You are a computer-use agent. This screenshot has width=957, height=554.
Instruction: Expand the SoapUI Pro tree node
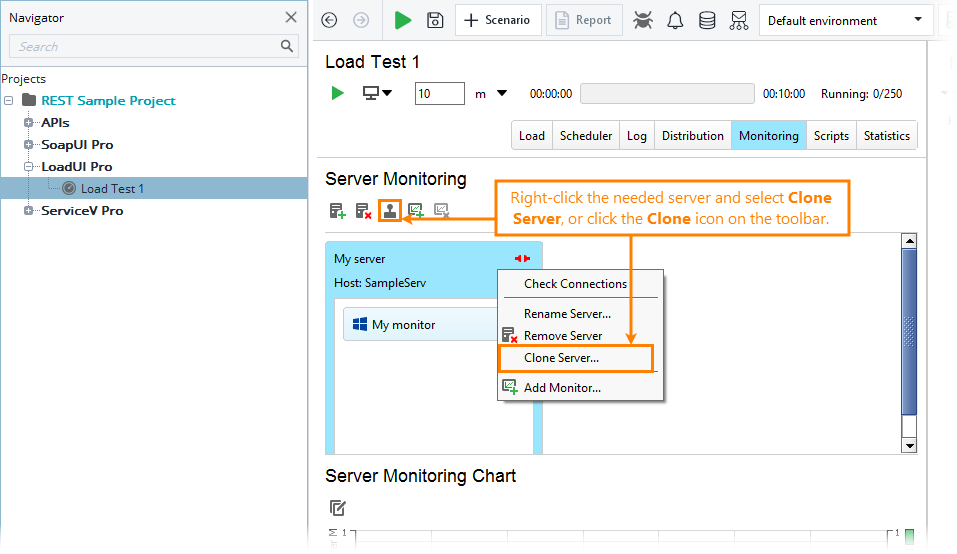coord(28,145)
